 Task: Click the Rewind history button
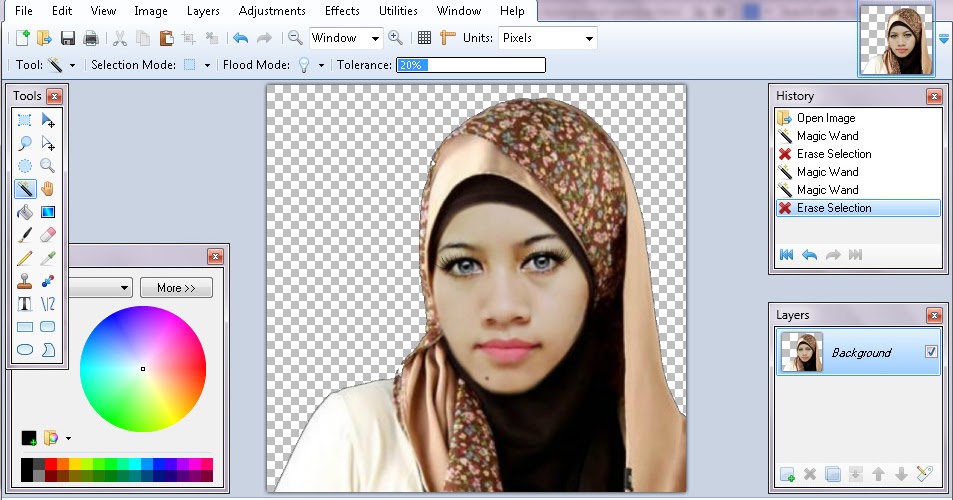[786, 255]
